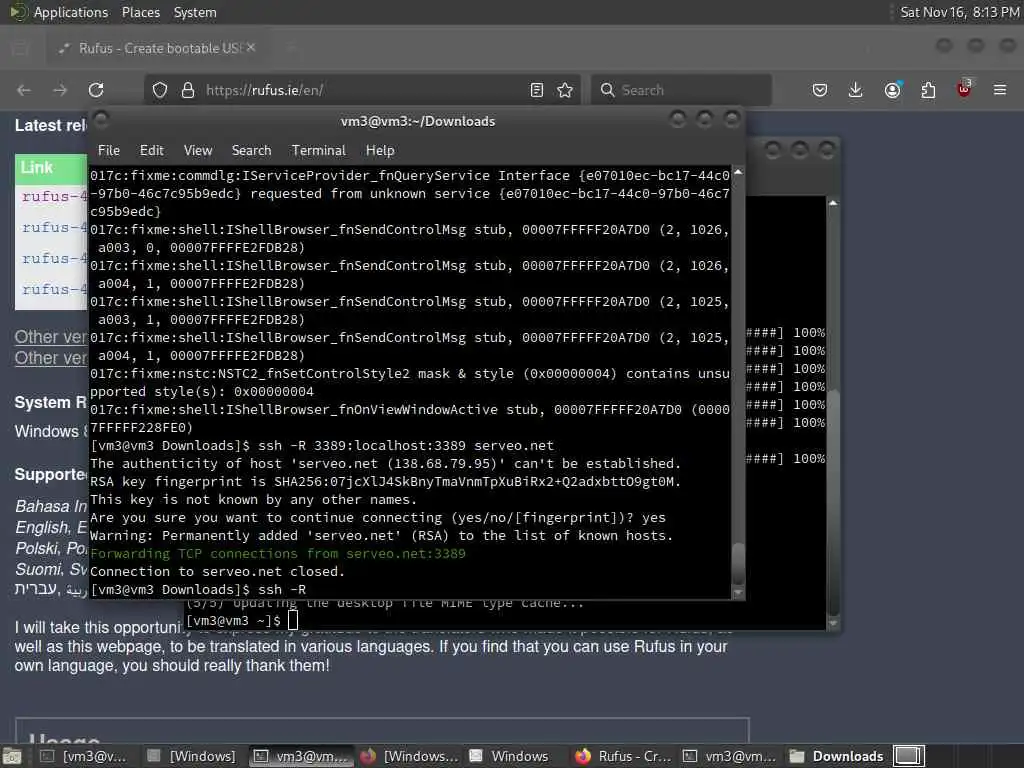The image size is (1024, 768).
Task: Open the terminal Terminal menu
Action: (319, 150)
